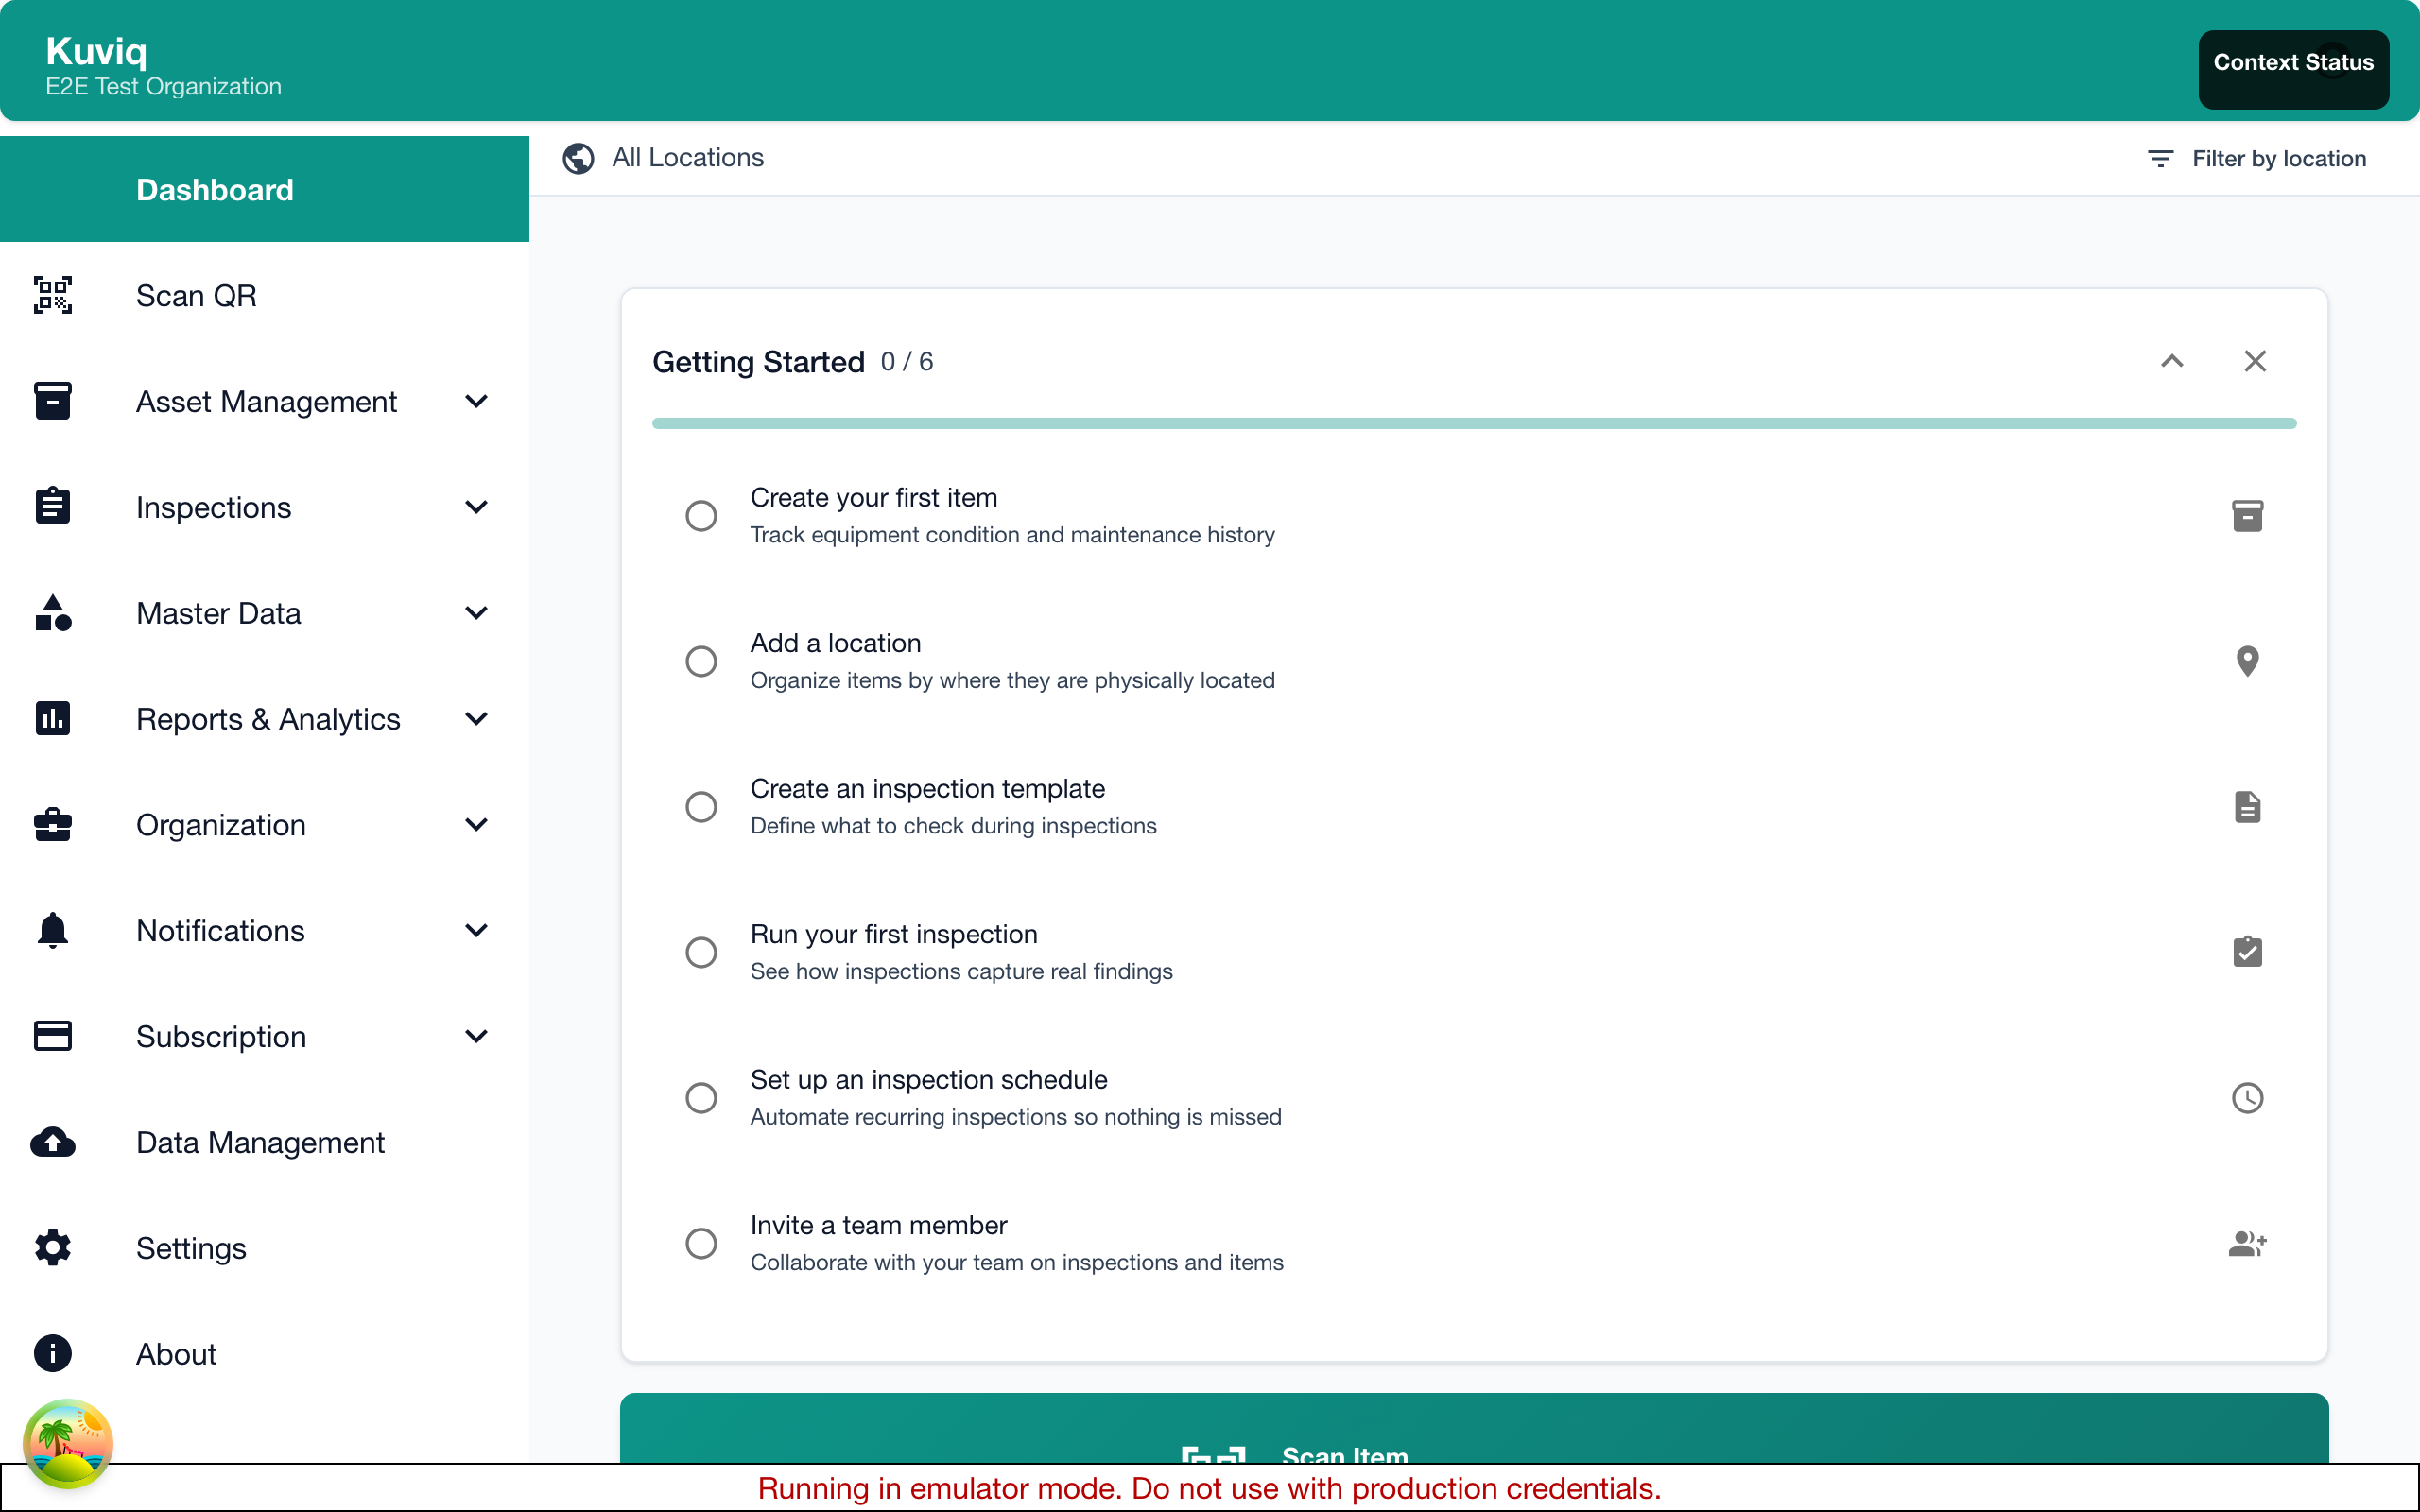The height and width of the screenshot is (1512, 2420).
Task: Toggle the Create an inspection template circle
Action: (x=701, y=807)
